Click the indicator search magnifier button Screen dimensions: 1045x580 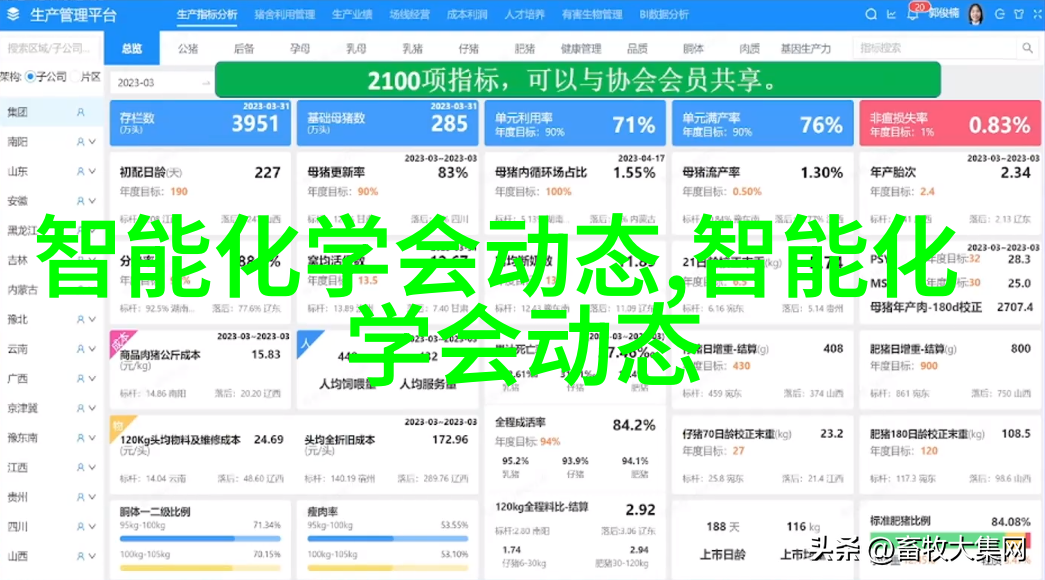tap(1027, 48)
